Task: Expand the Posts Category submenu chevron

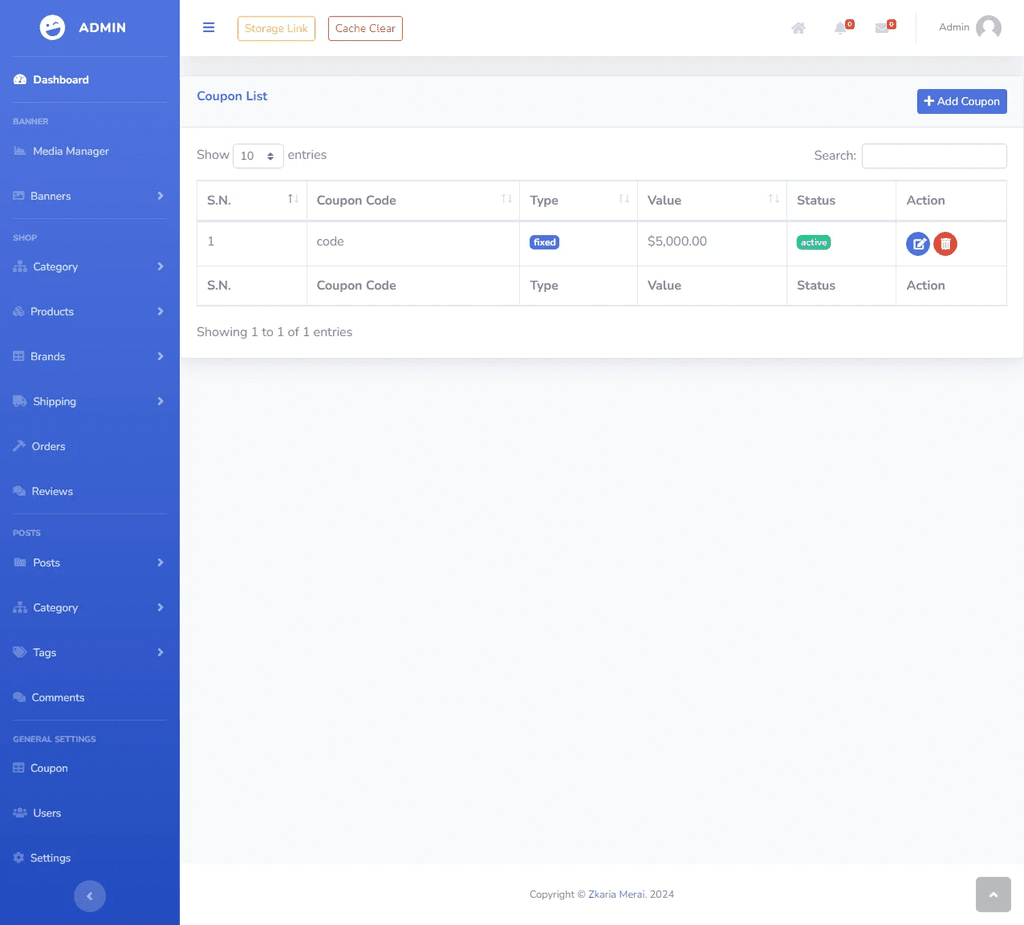Action: [160, 608]
